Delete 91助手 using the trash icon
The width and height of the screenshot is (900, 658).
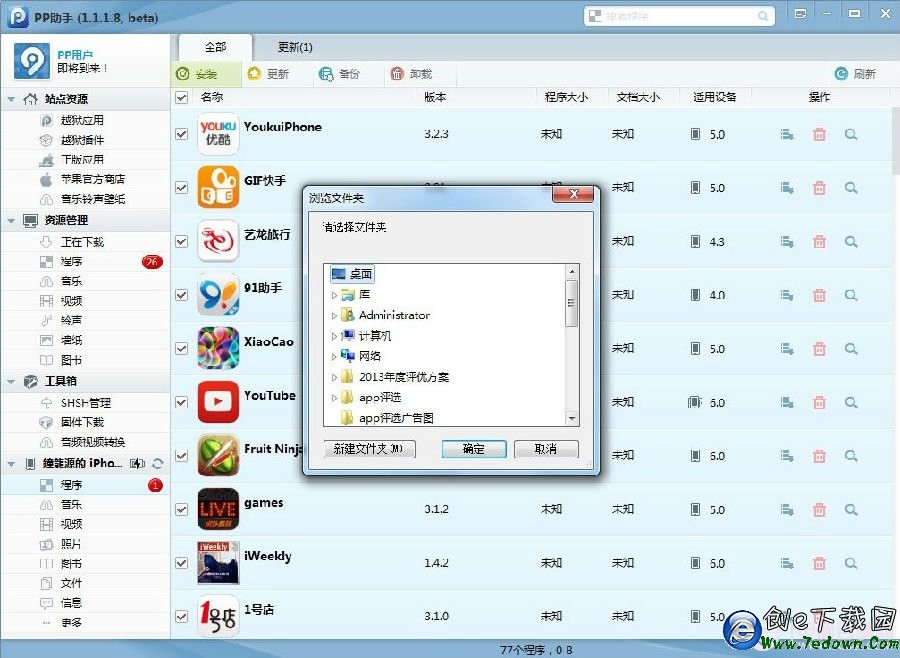pos(819,295)
